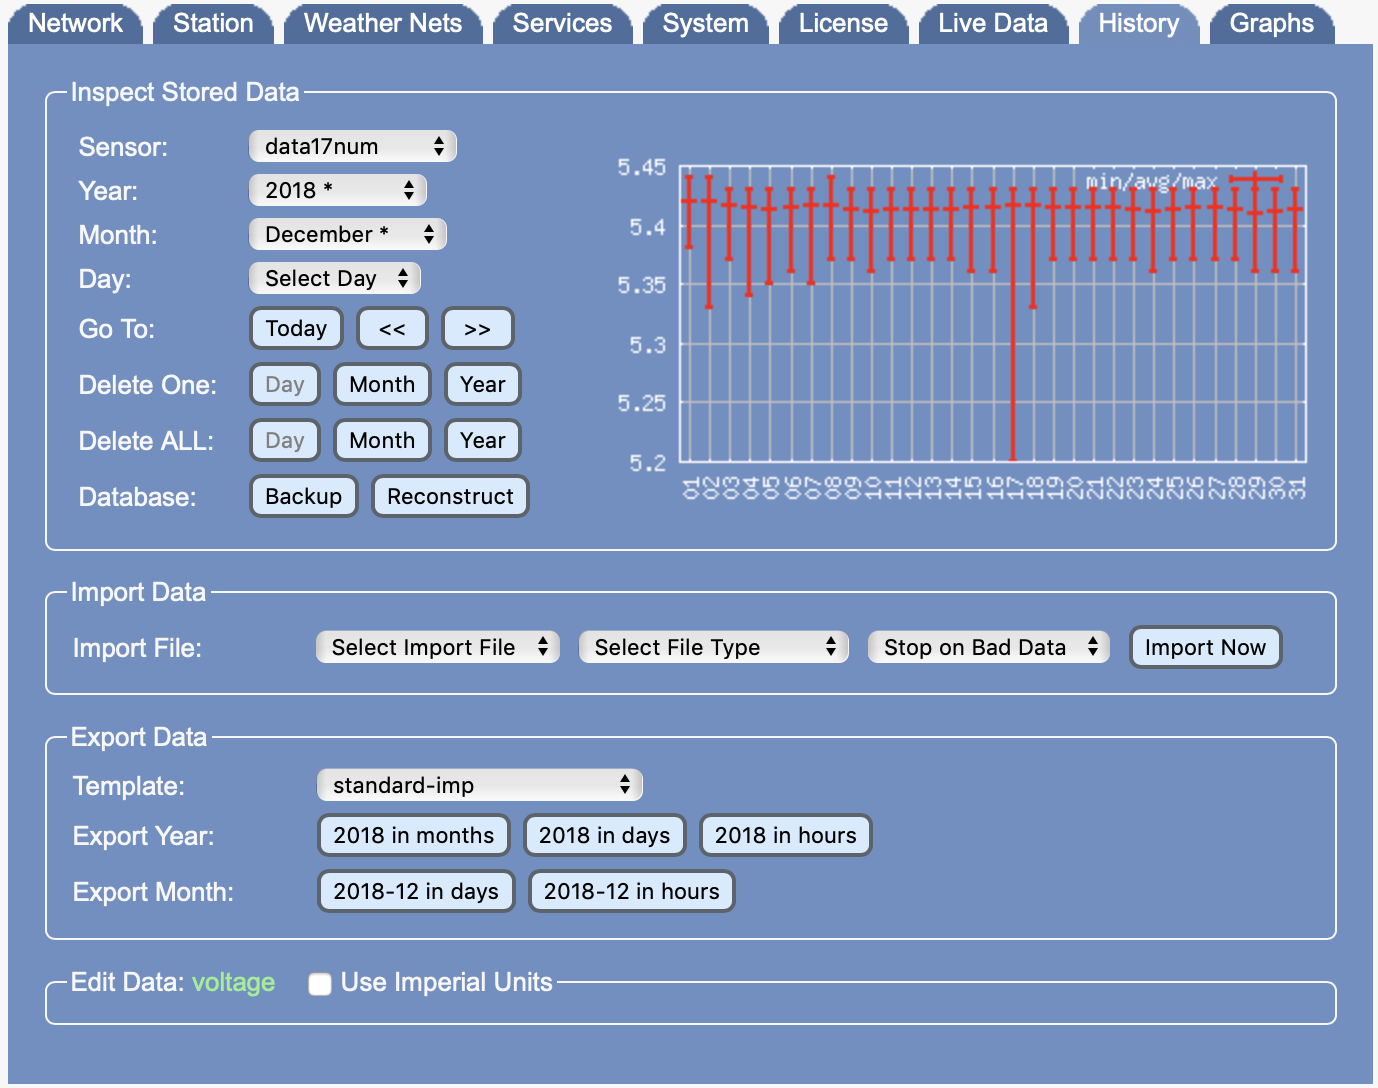Image resolution: width=1378 pixels, height=1088 pixels.
Task: Open the Graphs tab
Action: click(x=1272, y=23)
